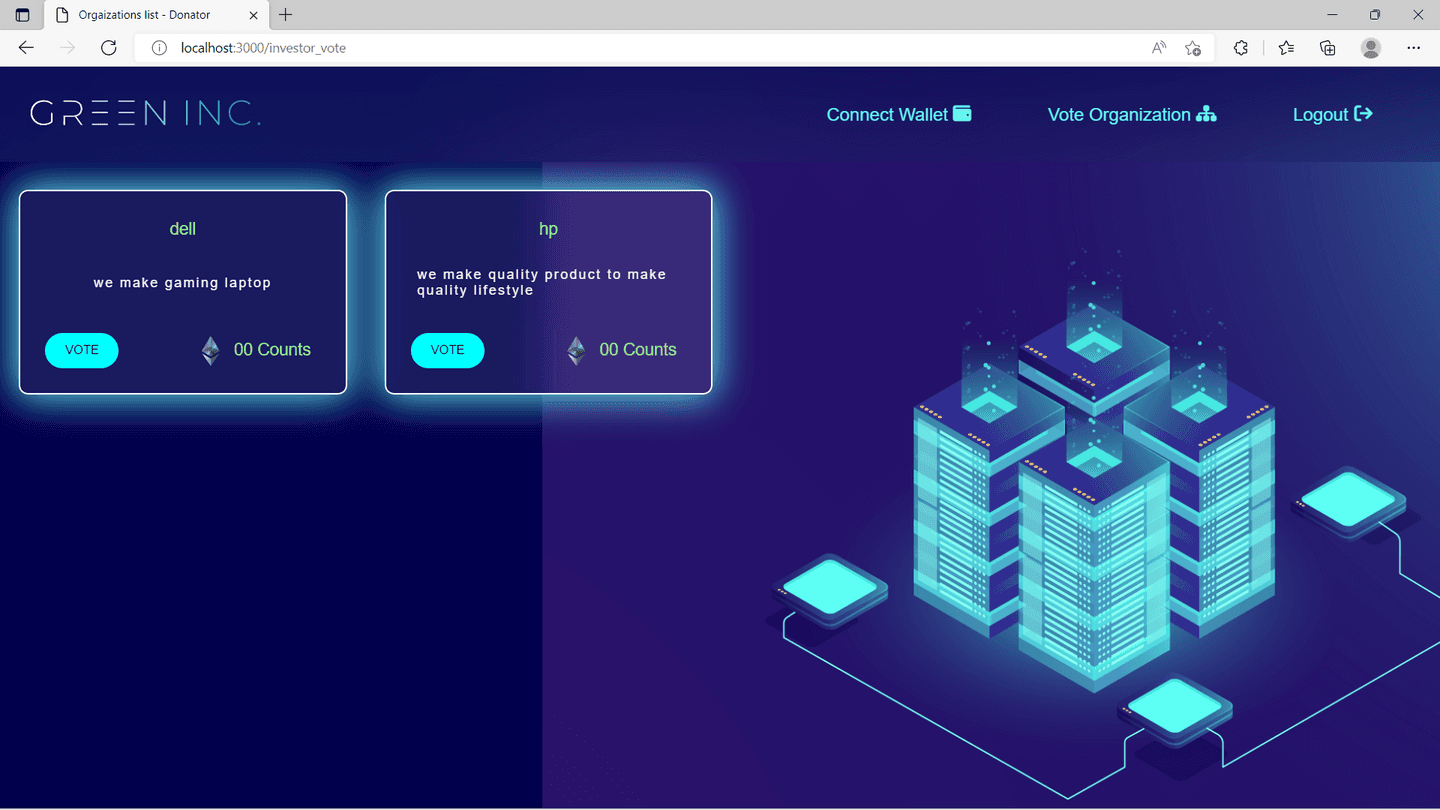The width and height of the screenshot is (1440, 810).
Task: Close the Orgaizations list tab
Action: (253, 15)
